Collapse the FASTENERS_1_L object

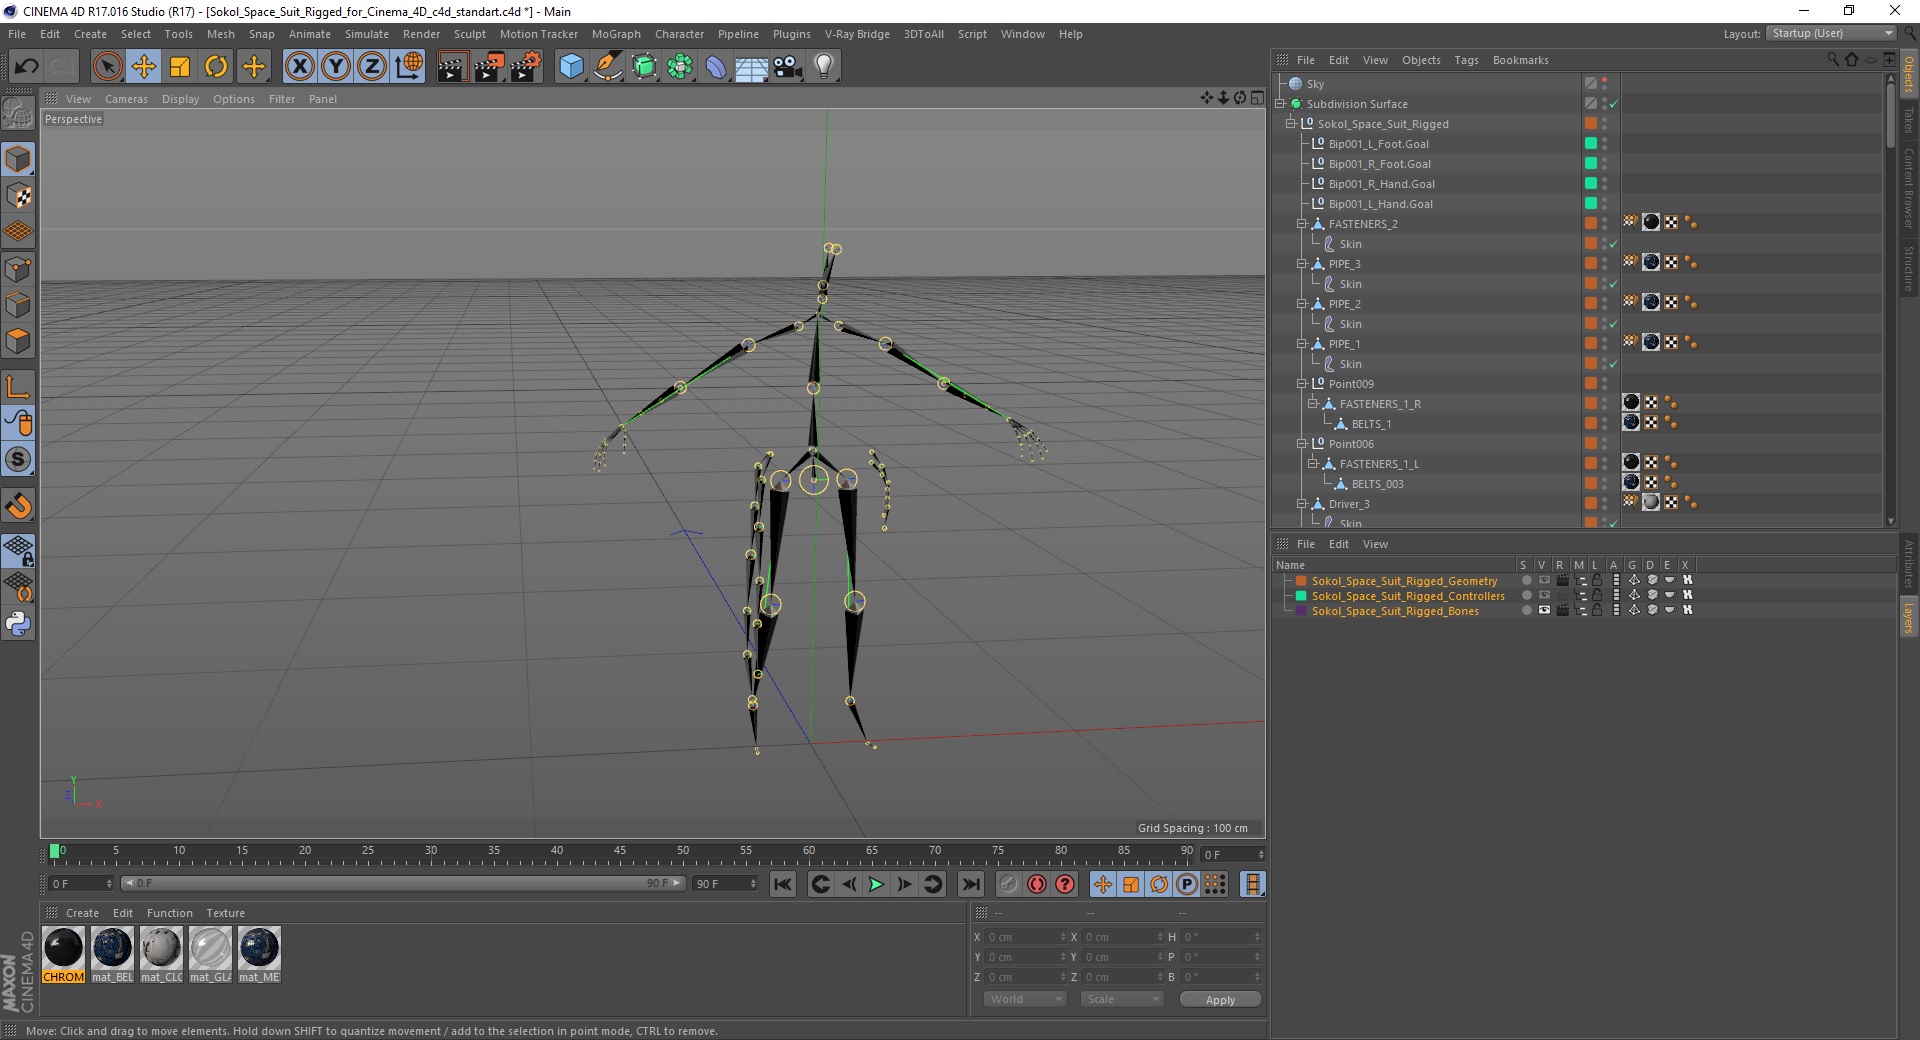(x=1313, y=464)
